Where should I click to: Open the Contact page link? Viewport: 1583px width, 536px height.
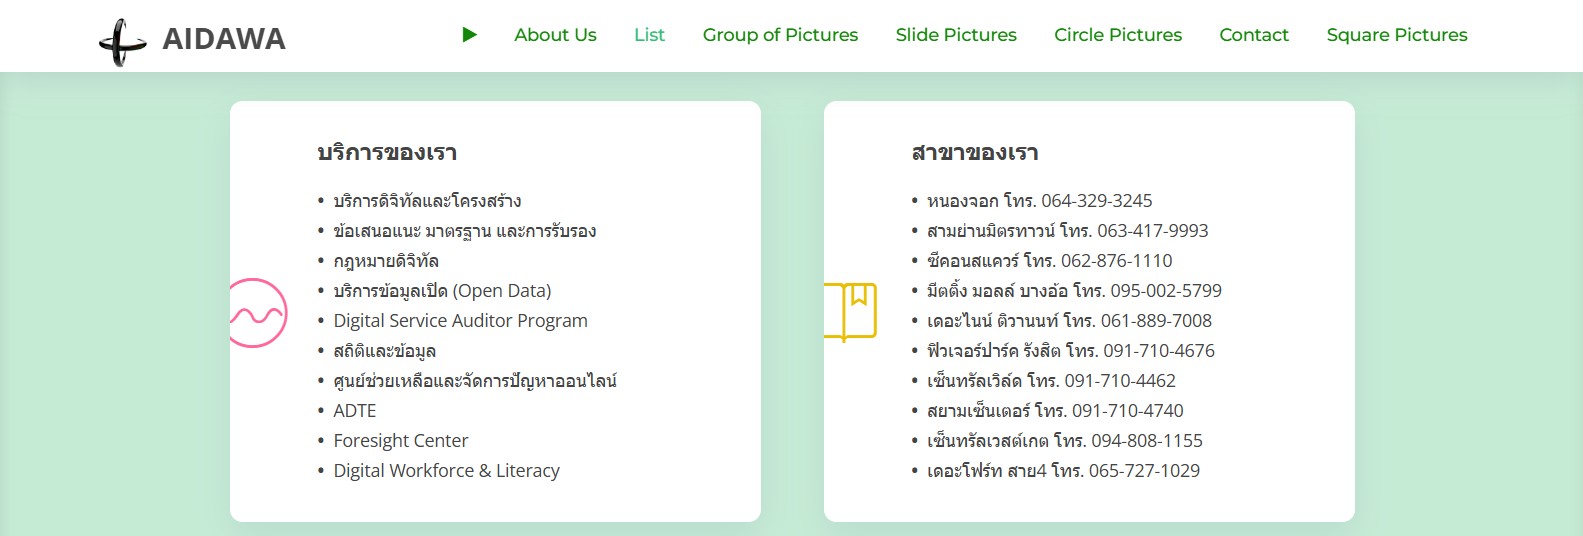(x=1254, y=35)
